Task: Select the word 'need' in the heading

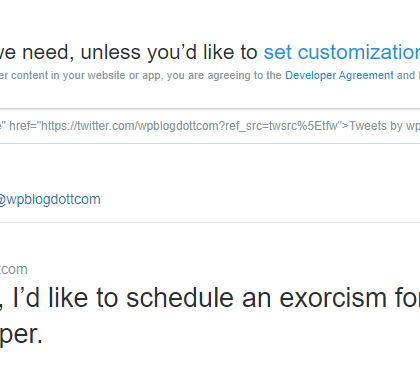Action: pyautogui.click(x=46, y=53)
